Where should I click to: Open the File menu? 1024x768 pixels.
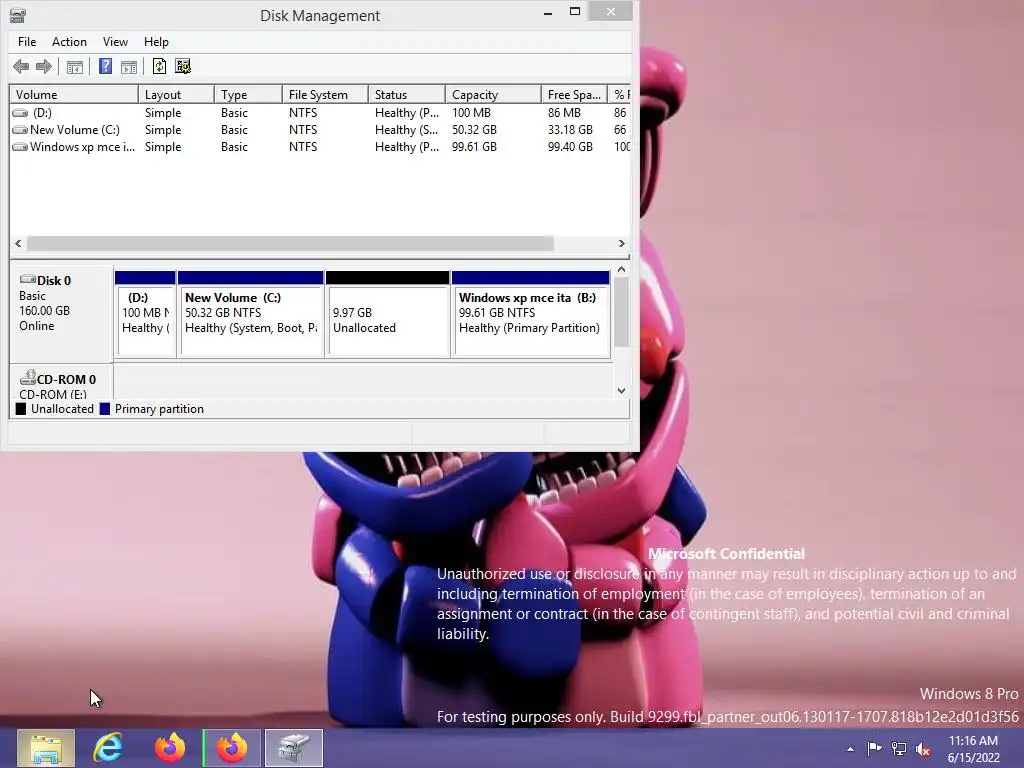(x=27, y=42)
